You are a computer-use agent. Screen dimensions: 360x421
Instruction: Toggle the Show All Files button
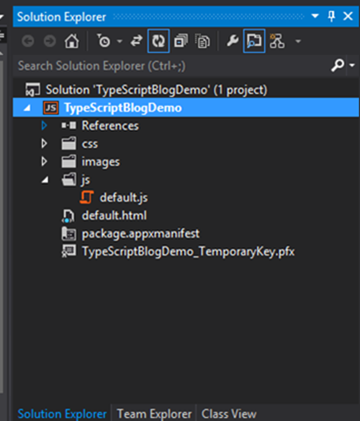(x=202, y=41)
